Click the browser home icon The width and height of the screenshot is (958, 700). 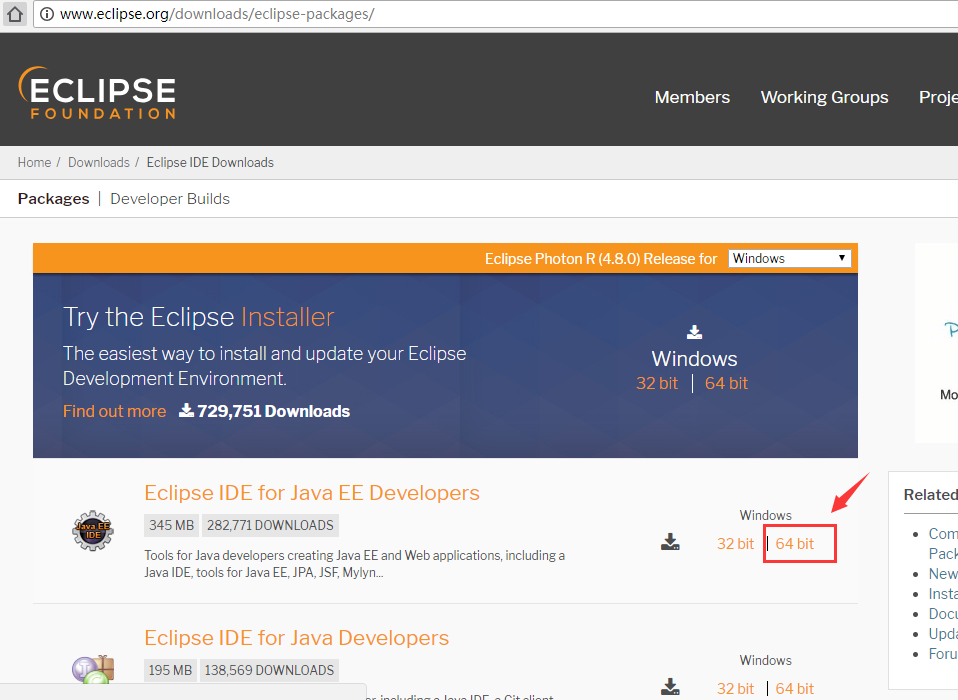click(15, 13)
